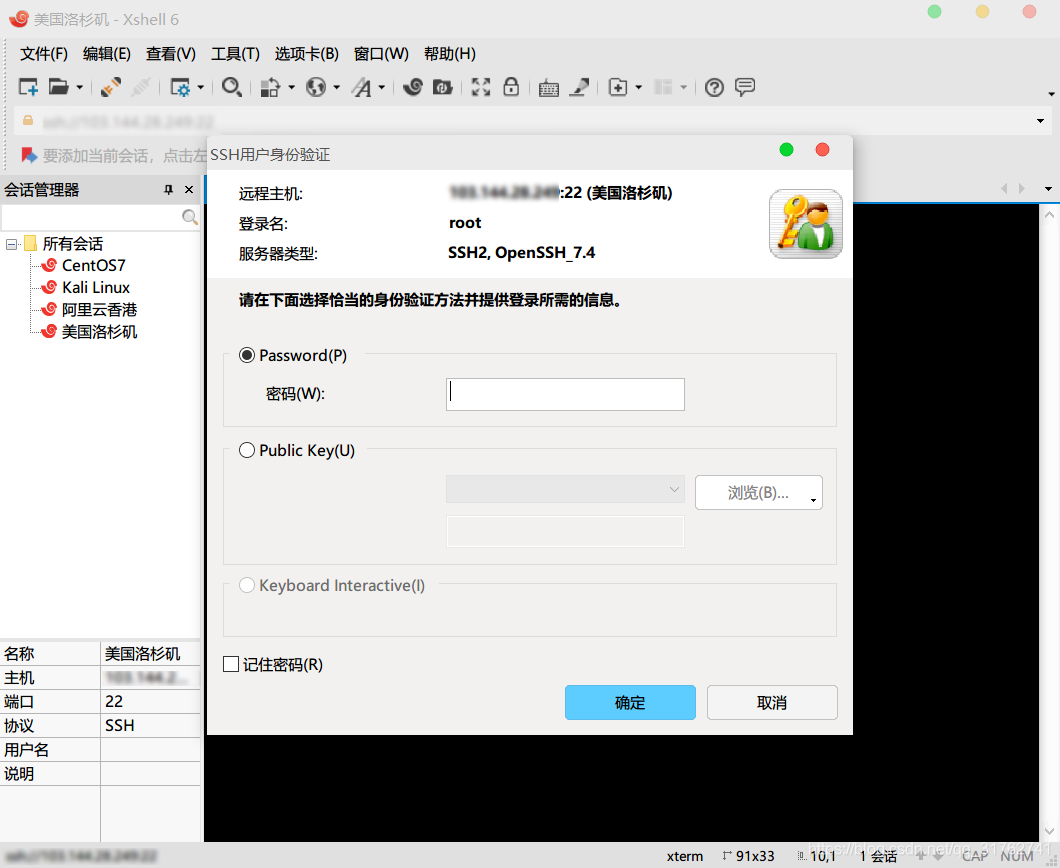Click the 端口 value 22 cell
This screenshot has height=868, width=1060.
coord(150,702)
